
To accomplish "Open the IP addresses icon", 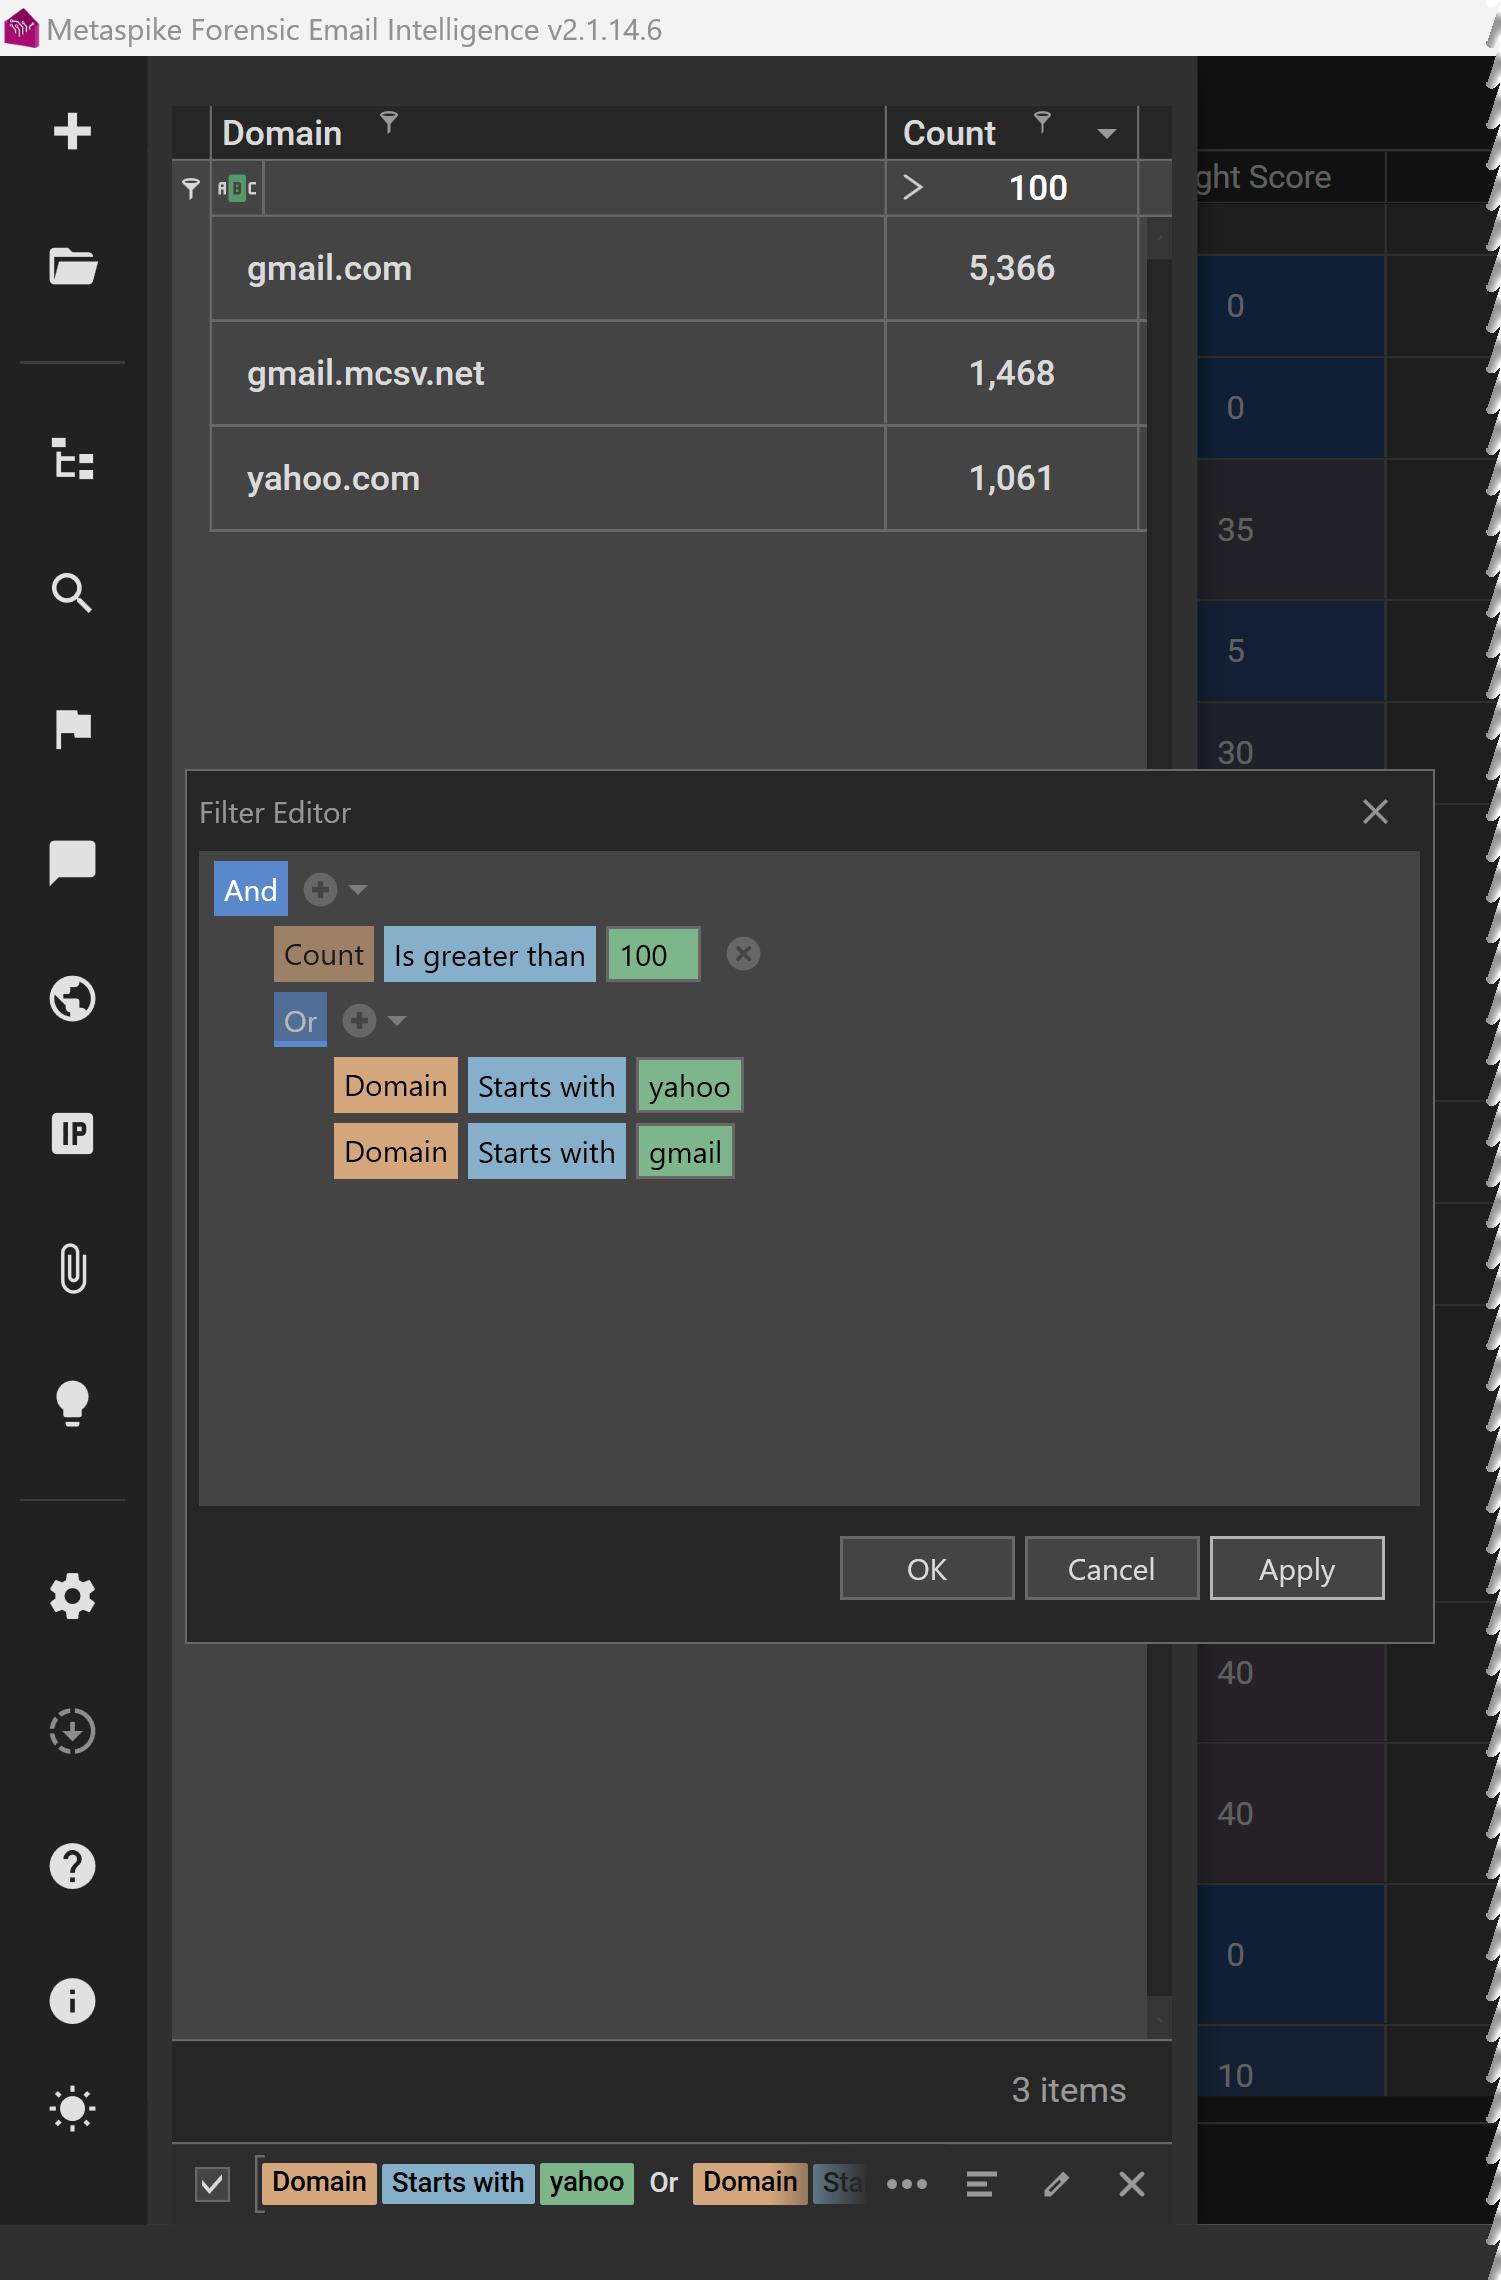I will (72, 1133).
